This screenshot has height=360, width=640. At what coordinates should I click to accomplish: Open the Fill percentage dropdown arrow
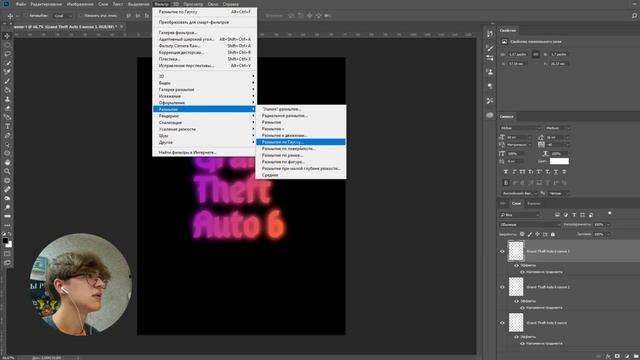[608, 234]
